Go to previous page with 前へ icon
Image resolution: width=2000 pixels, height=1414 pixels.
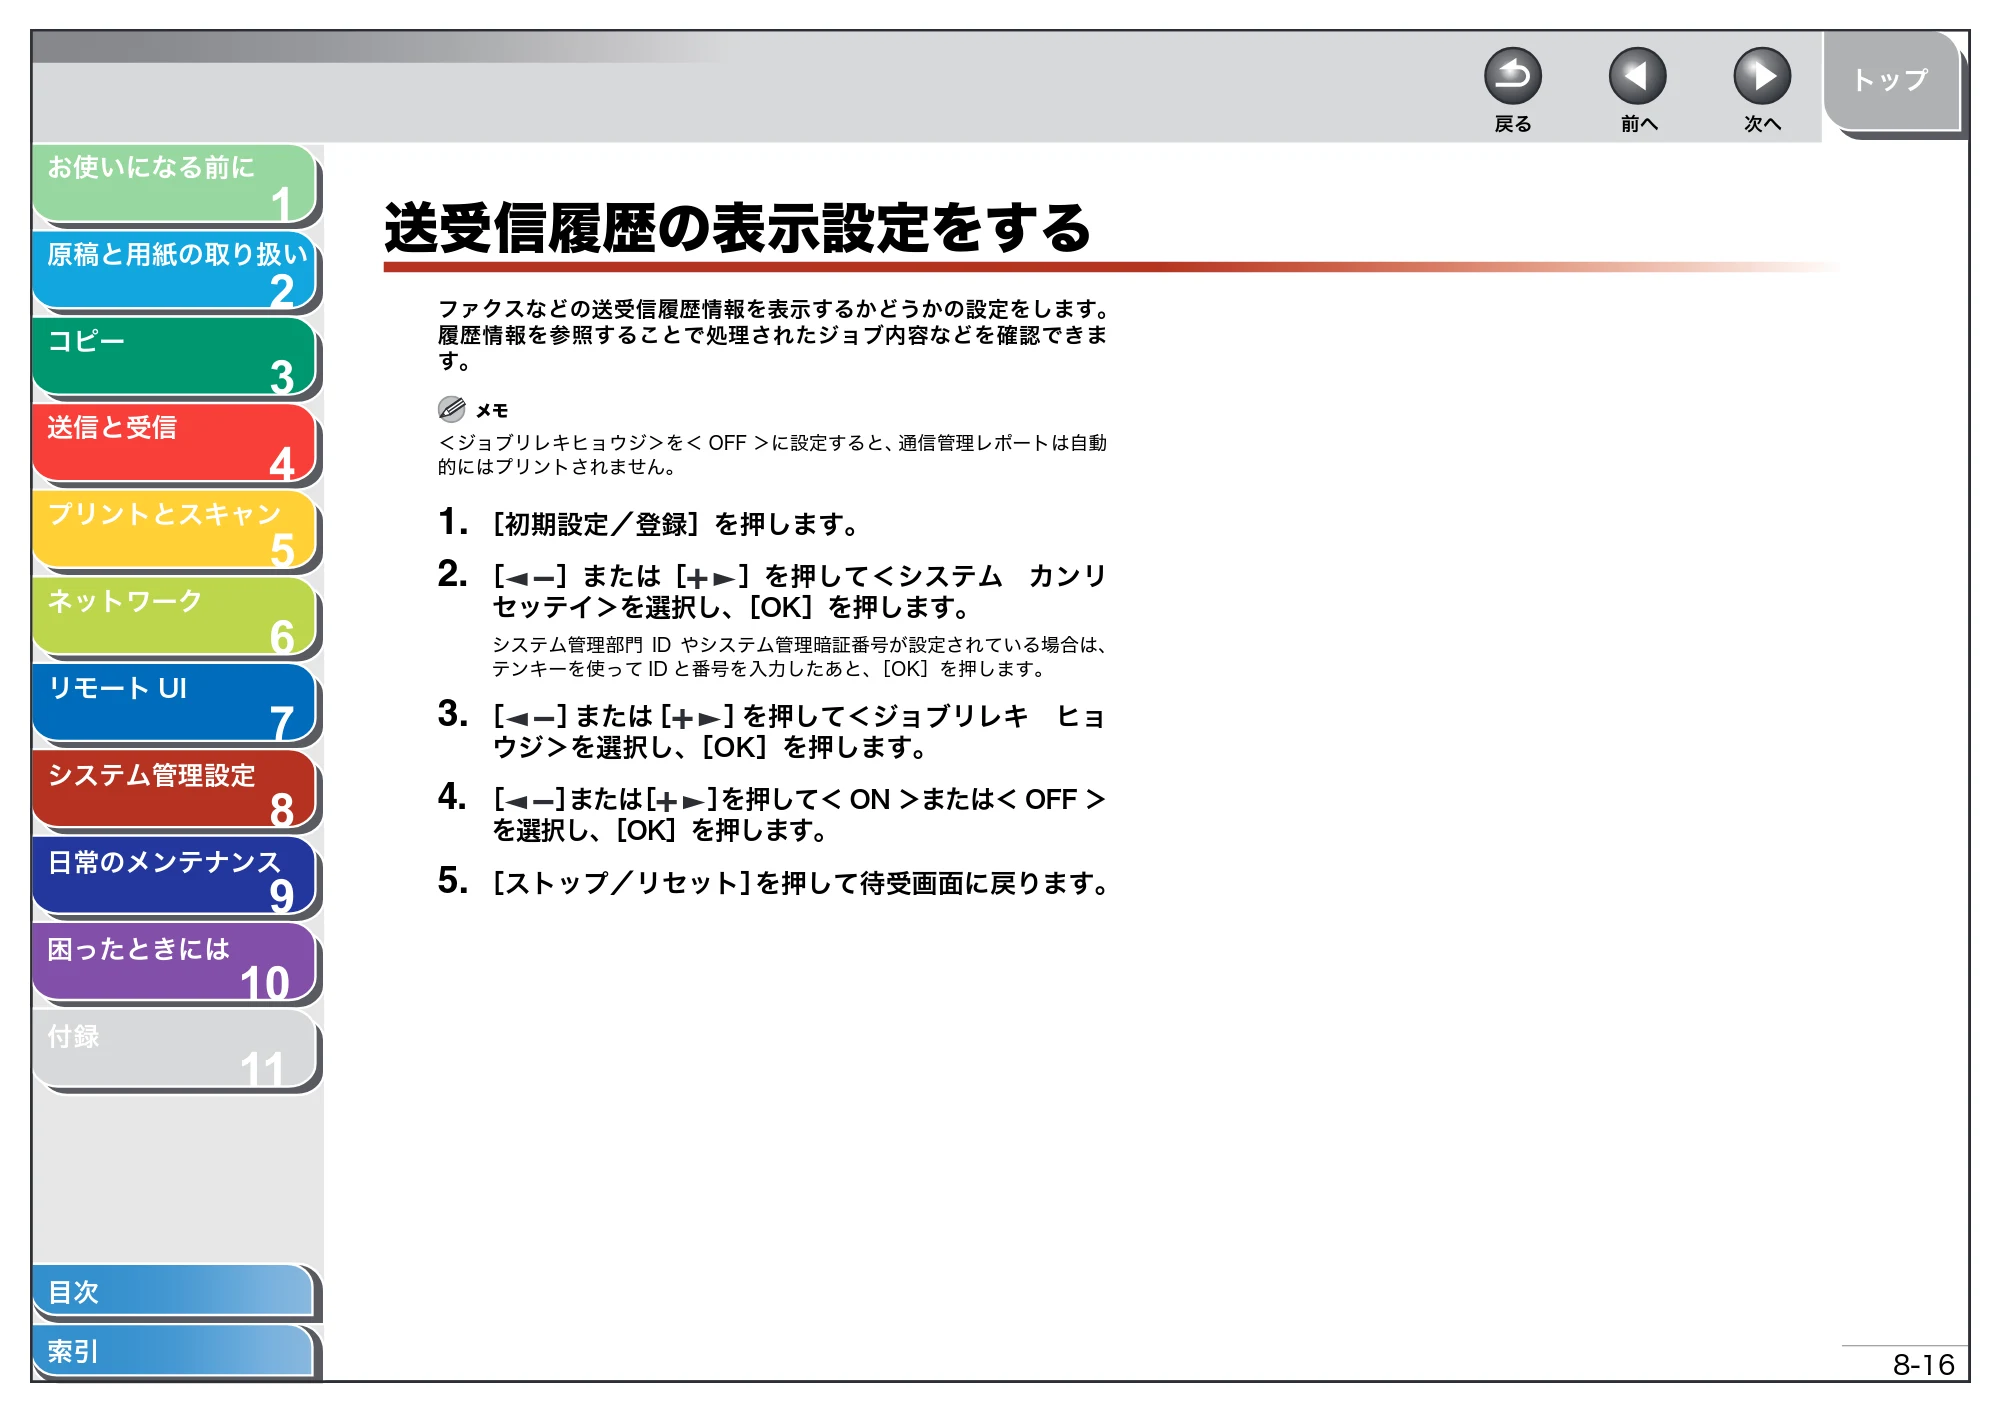tap(1637, 77)
